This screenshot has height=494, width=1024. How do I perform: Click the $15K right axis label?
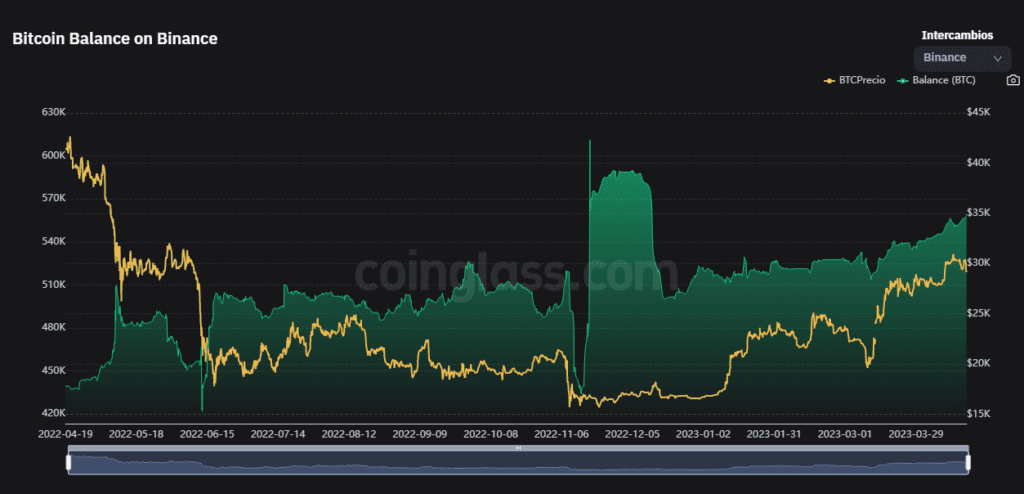(979, 414)
